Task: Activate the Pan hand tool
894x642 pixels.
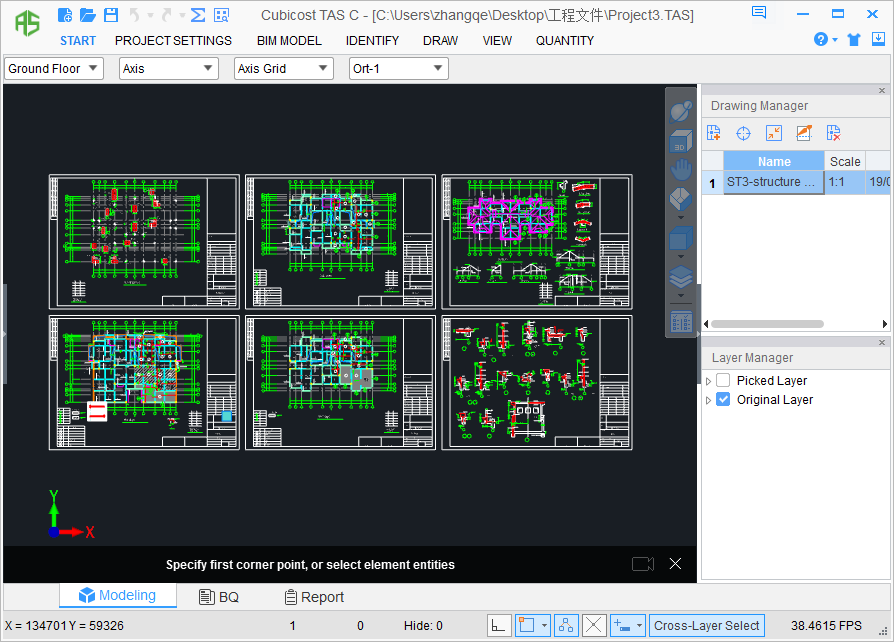Action: [x=681, y=169]
